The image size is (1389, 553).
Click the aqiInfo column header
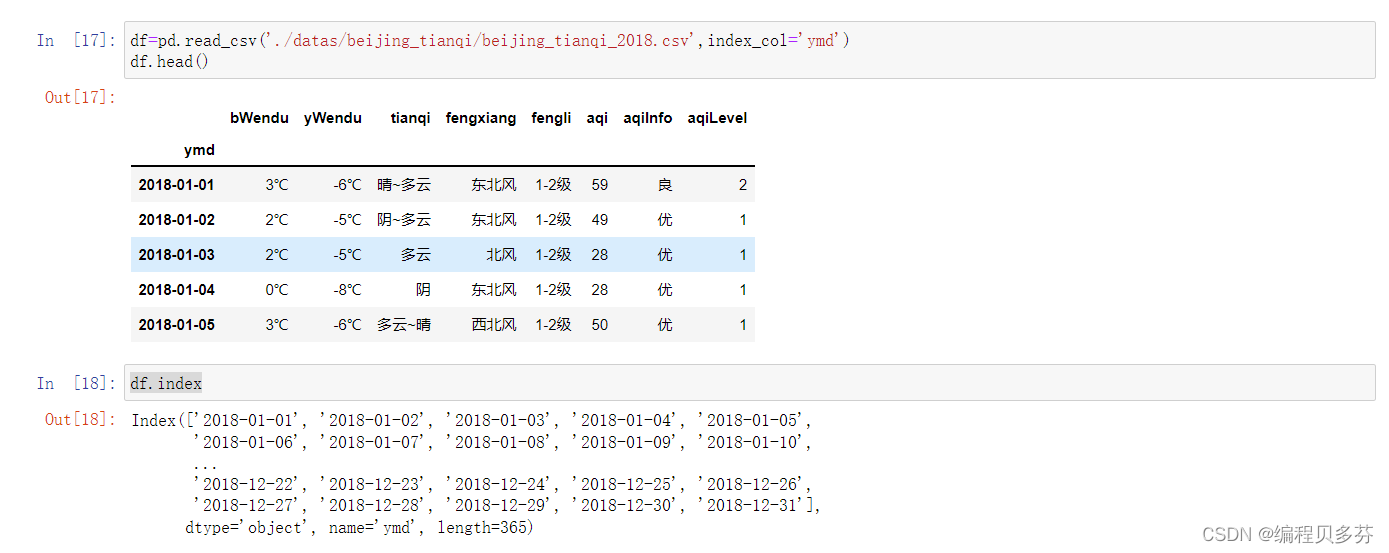click(x=647, y=118)
